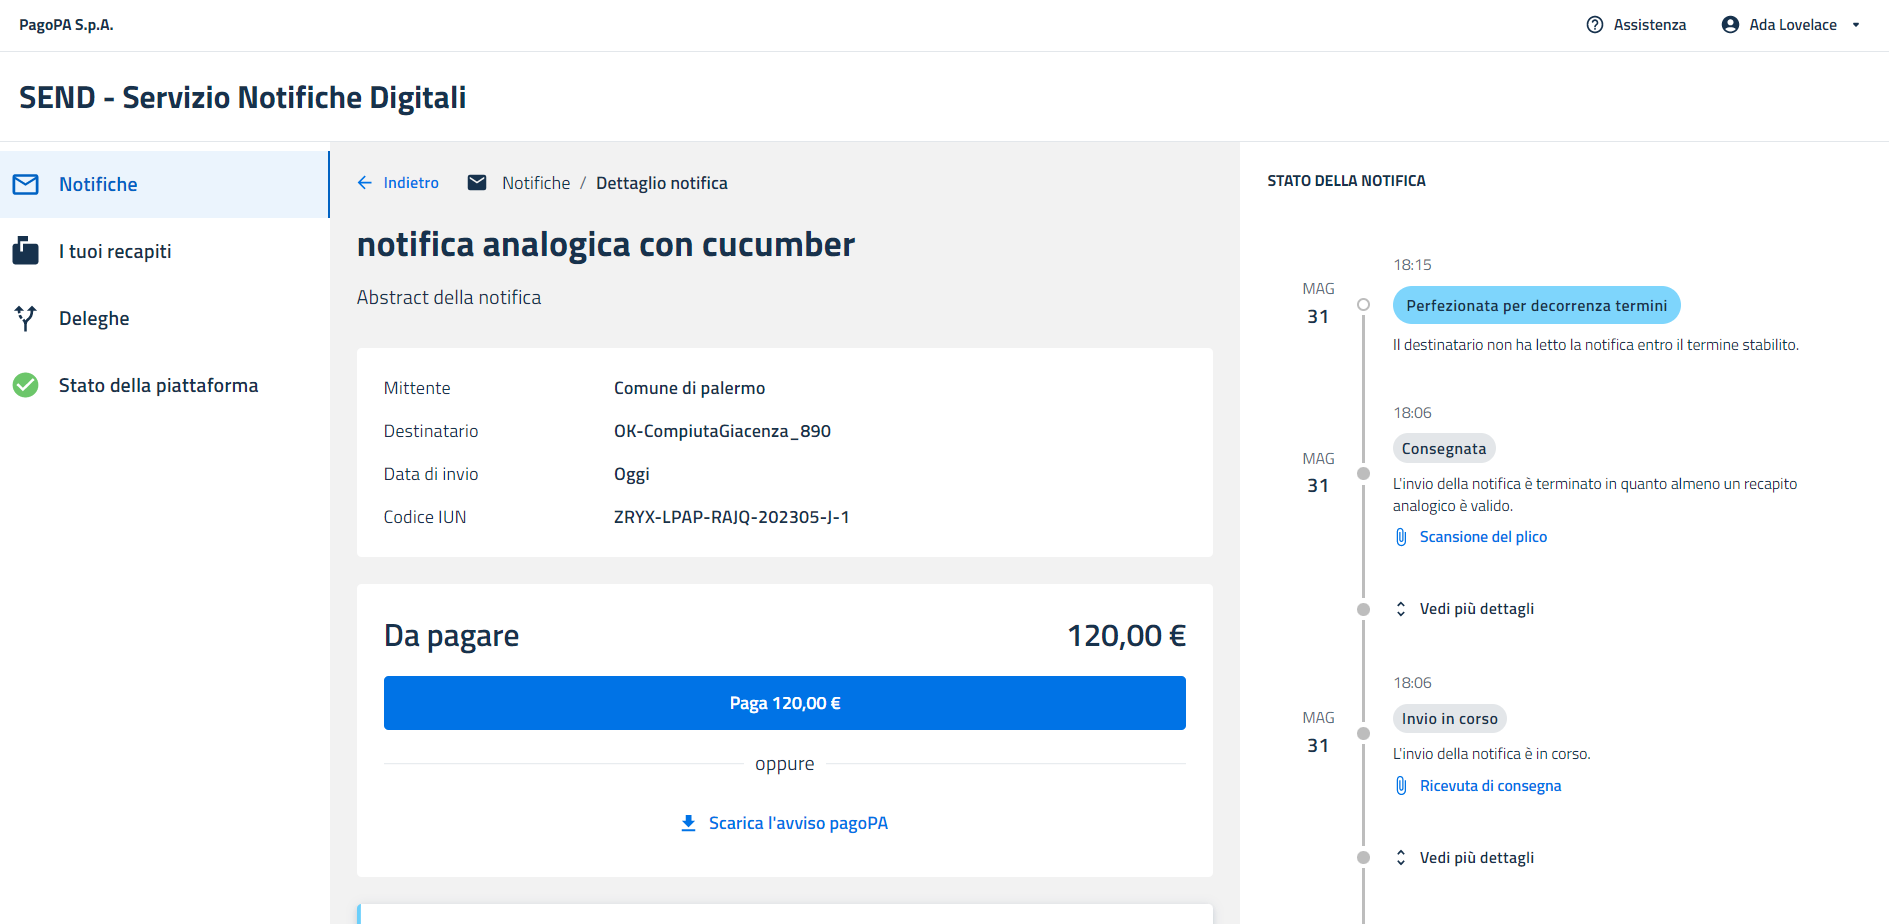Click the paperclip icon beside Ricevuta di consegna

[x=1401, y=786]
